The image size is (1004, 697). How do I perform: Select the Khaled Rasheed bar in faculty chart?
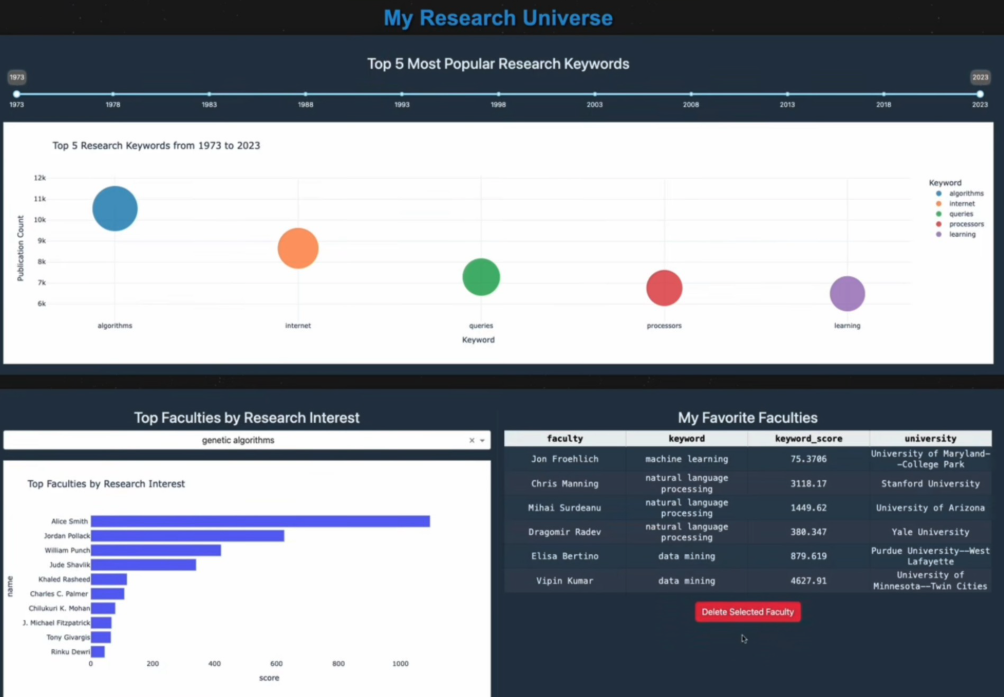[x=109, y=579]
